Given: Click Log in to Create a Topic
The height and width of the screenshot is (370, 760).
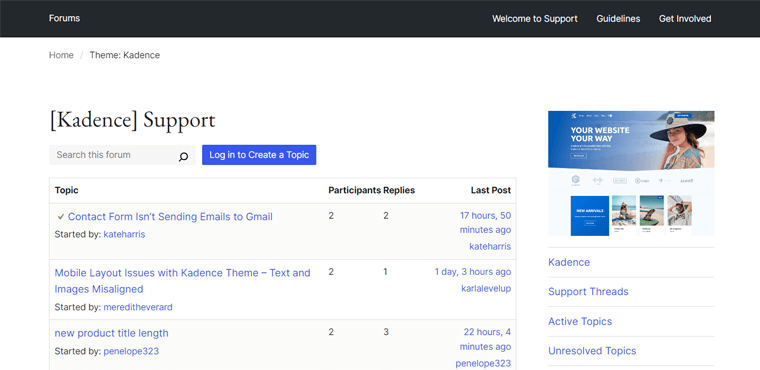Looking at the screenshot, I should click(x=259, y=155).
